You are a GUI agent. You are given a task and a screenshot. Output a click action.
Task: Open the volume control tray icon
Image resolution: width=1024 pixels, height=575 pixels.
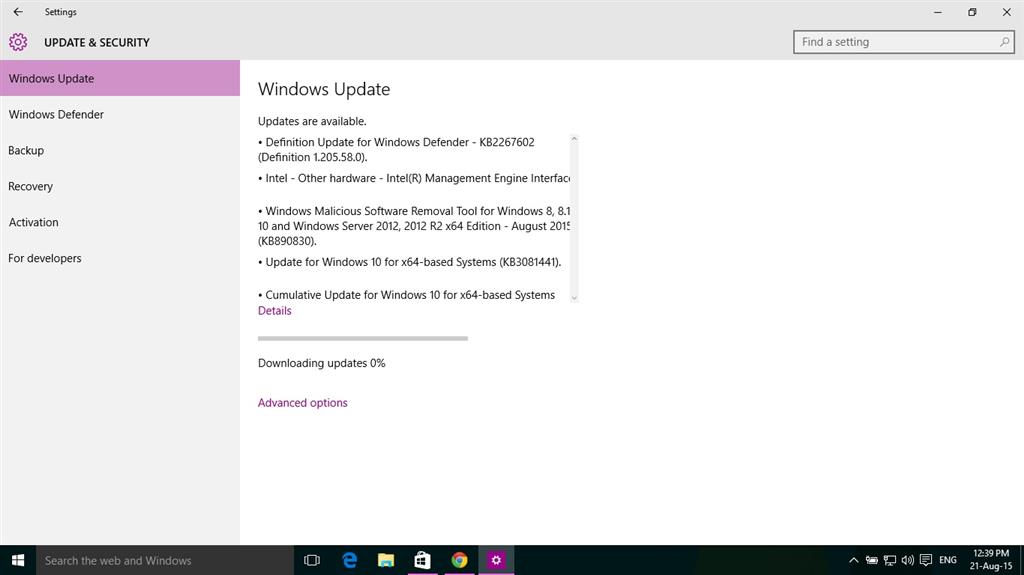click(908, 560)
